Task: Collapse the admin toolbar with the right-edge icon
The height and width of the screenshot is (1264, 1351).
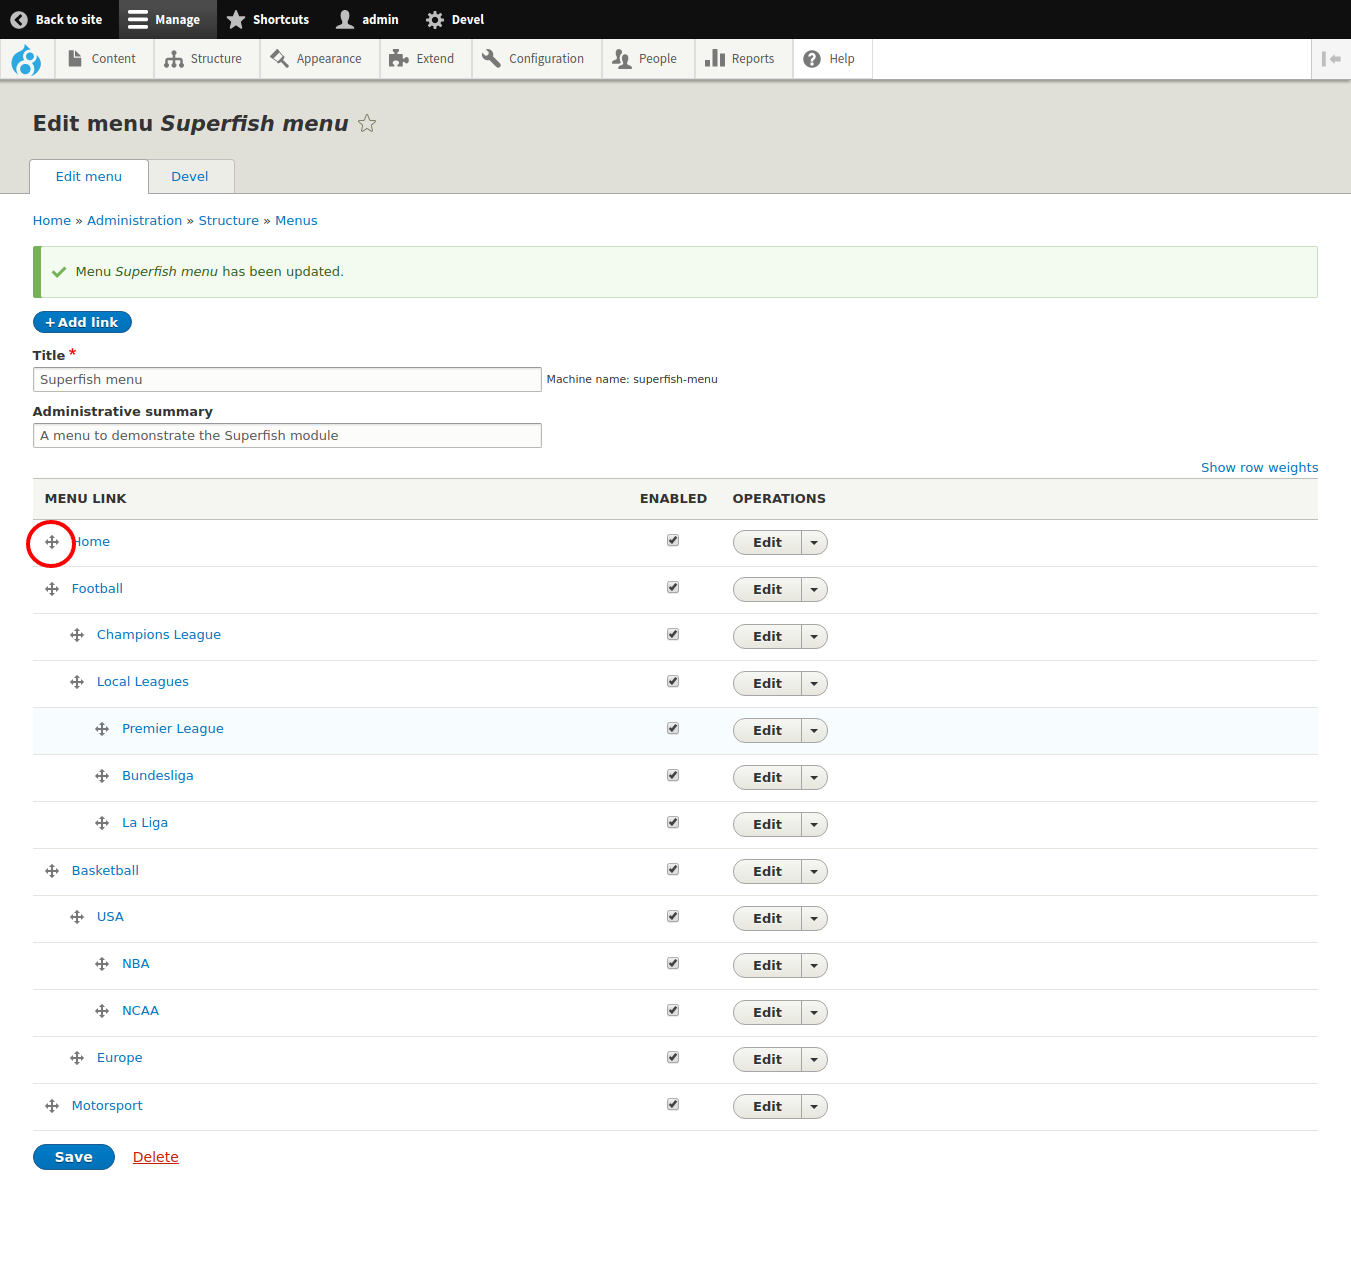Action: pyautogui.click(x=1331, y=59)
